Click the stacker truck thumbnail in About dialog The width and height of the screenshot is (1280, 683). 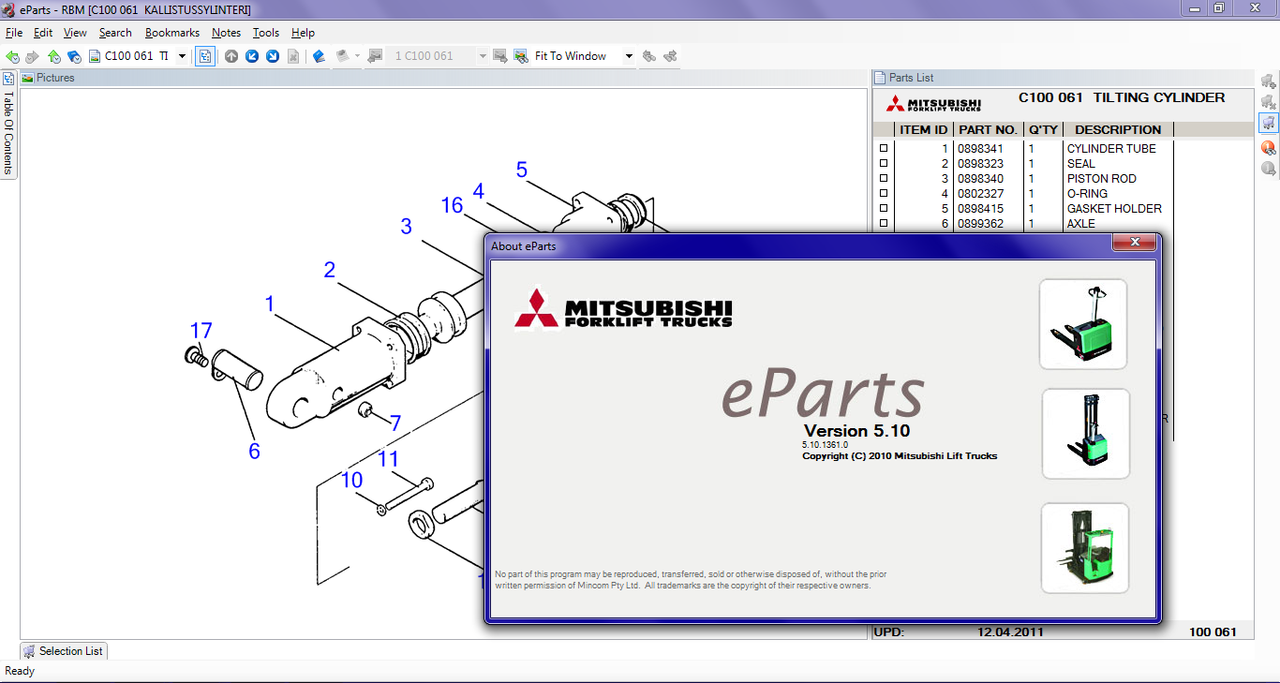pos(1085,434)
